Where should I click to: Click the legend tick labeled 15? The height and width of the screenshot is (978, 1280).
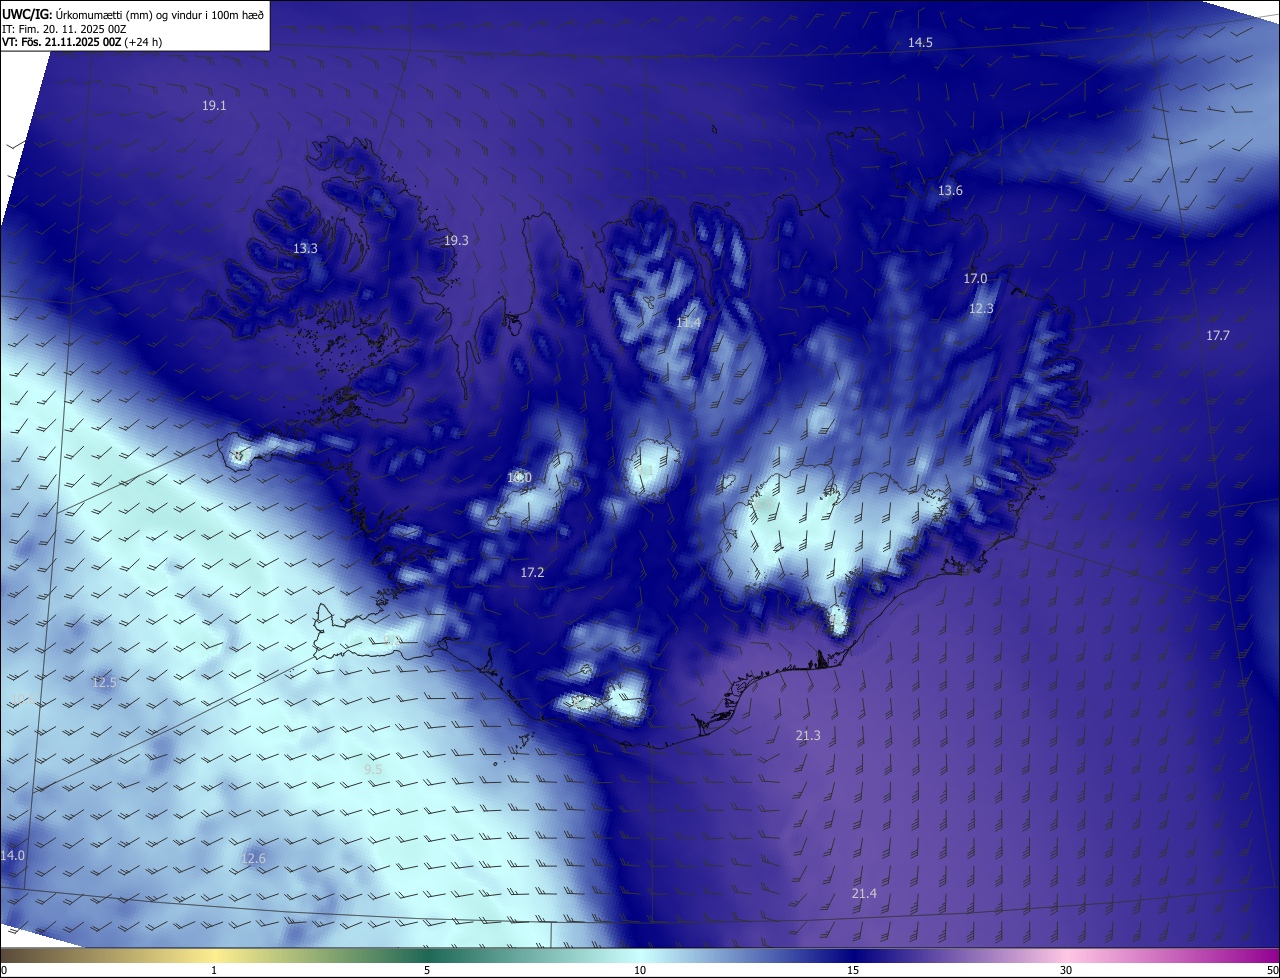click(853, 970)
